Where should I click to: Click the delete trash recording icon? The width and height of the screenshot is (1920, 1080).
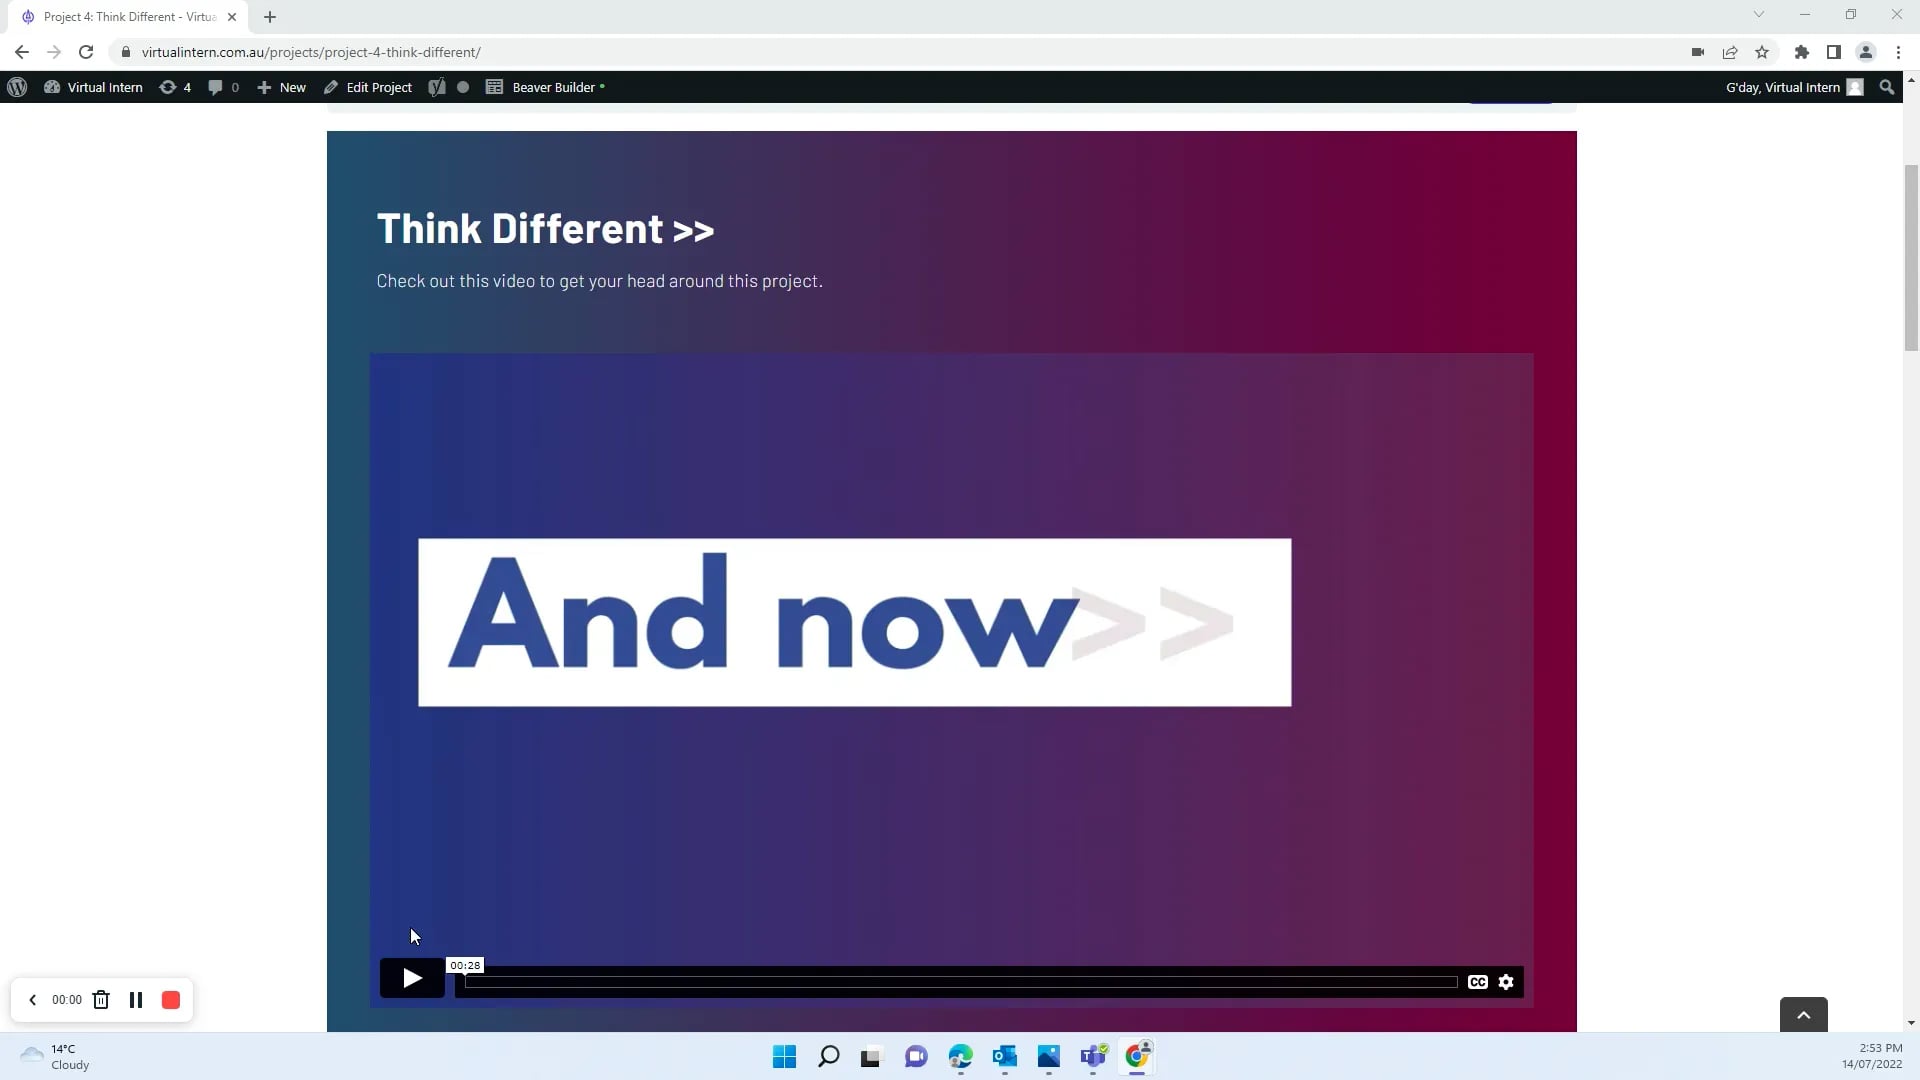[x=102, y=998]
